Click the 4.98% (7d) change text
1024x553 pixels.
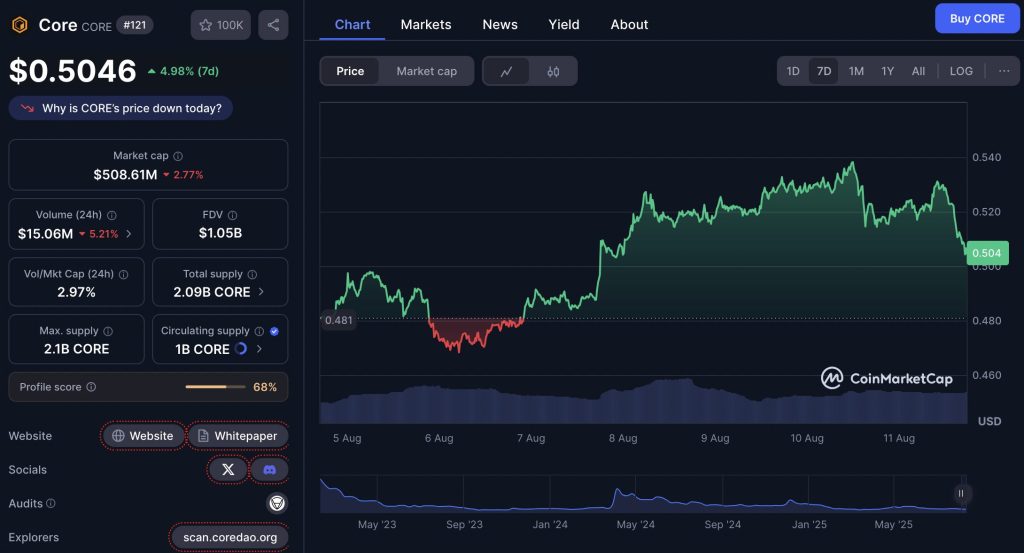coord(189,71)
